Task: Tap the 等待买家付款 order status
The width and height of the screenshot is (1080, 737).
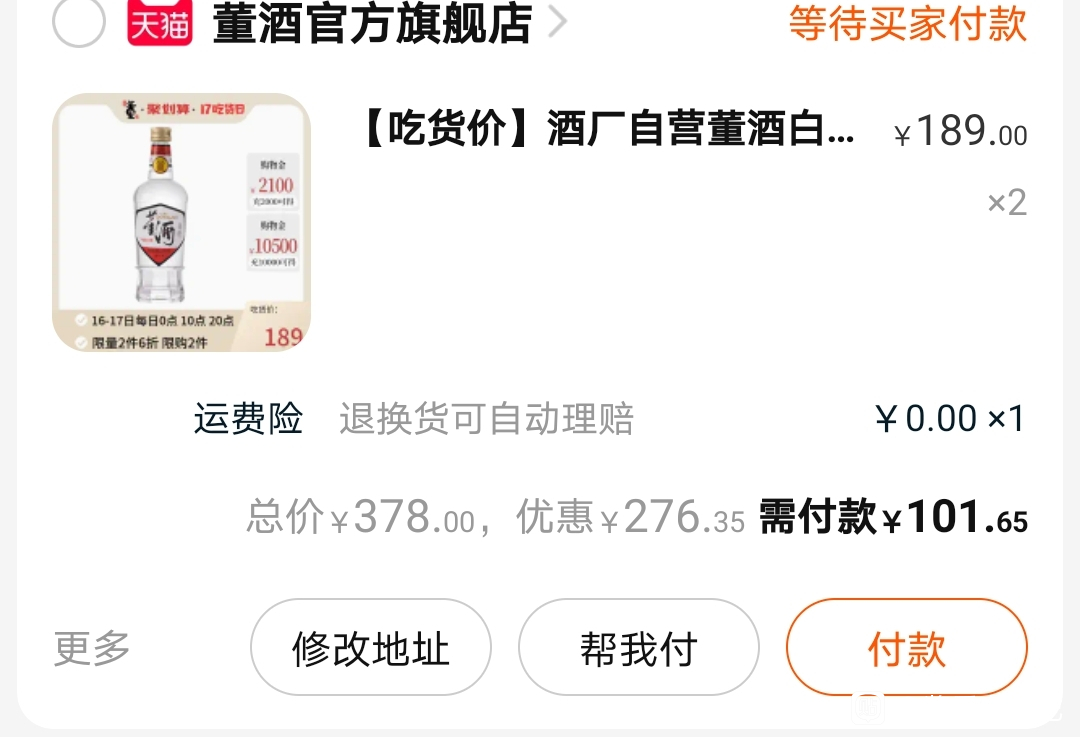Action: 908,23
